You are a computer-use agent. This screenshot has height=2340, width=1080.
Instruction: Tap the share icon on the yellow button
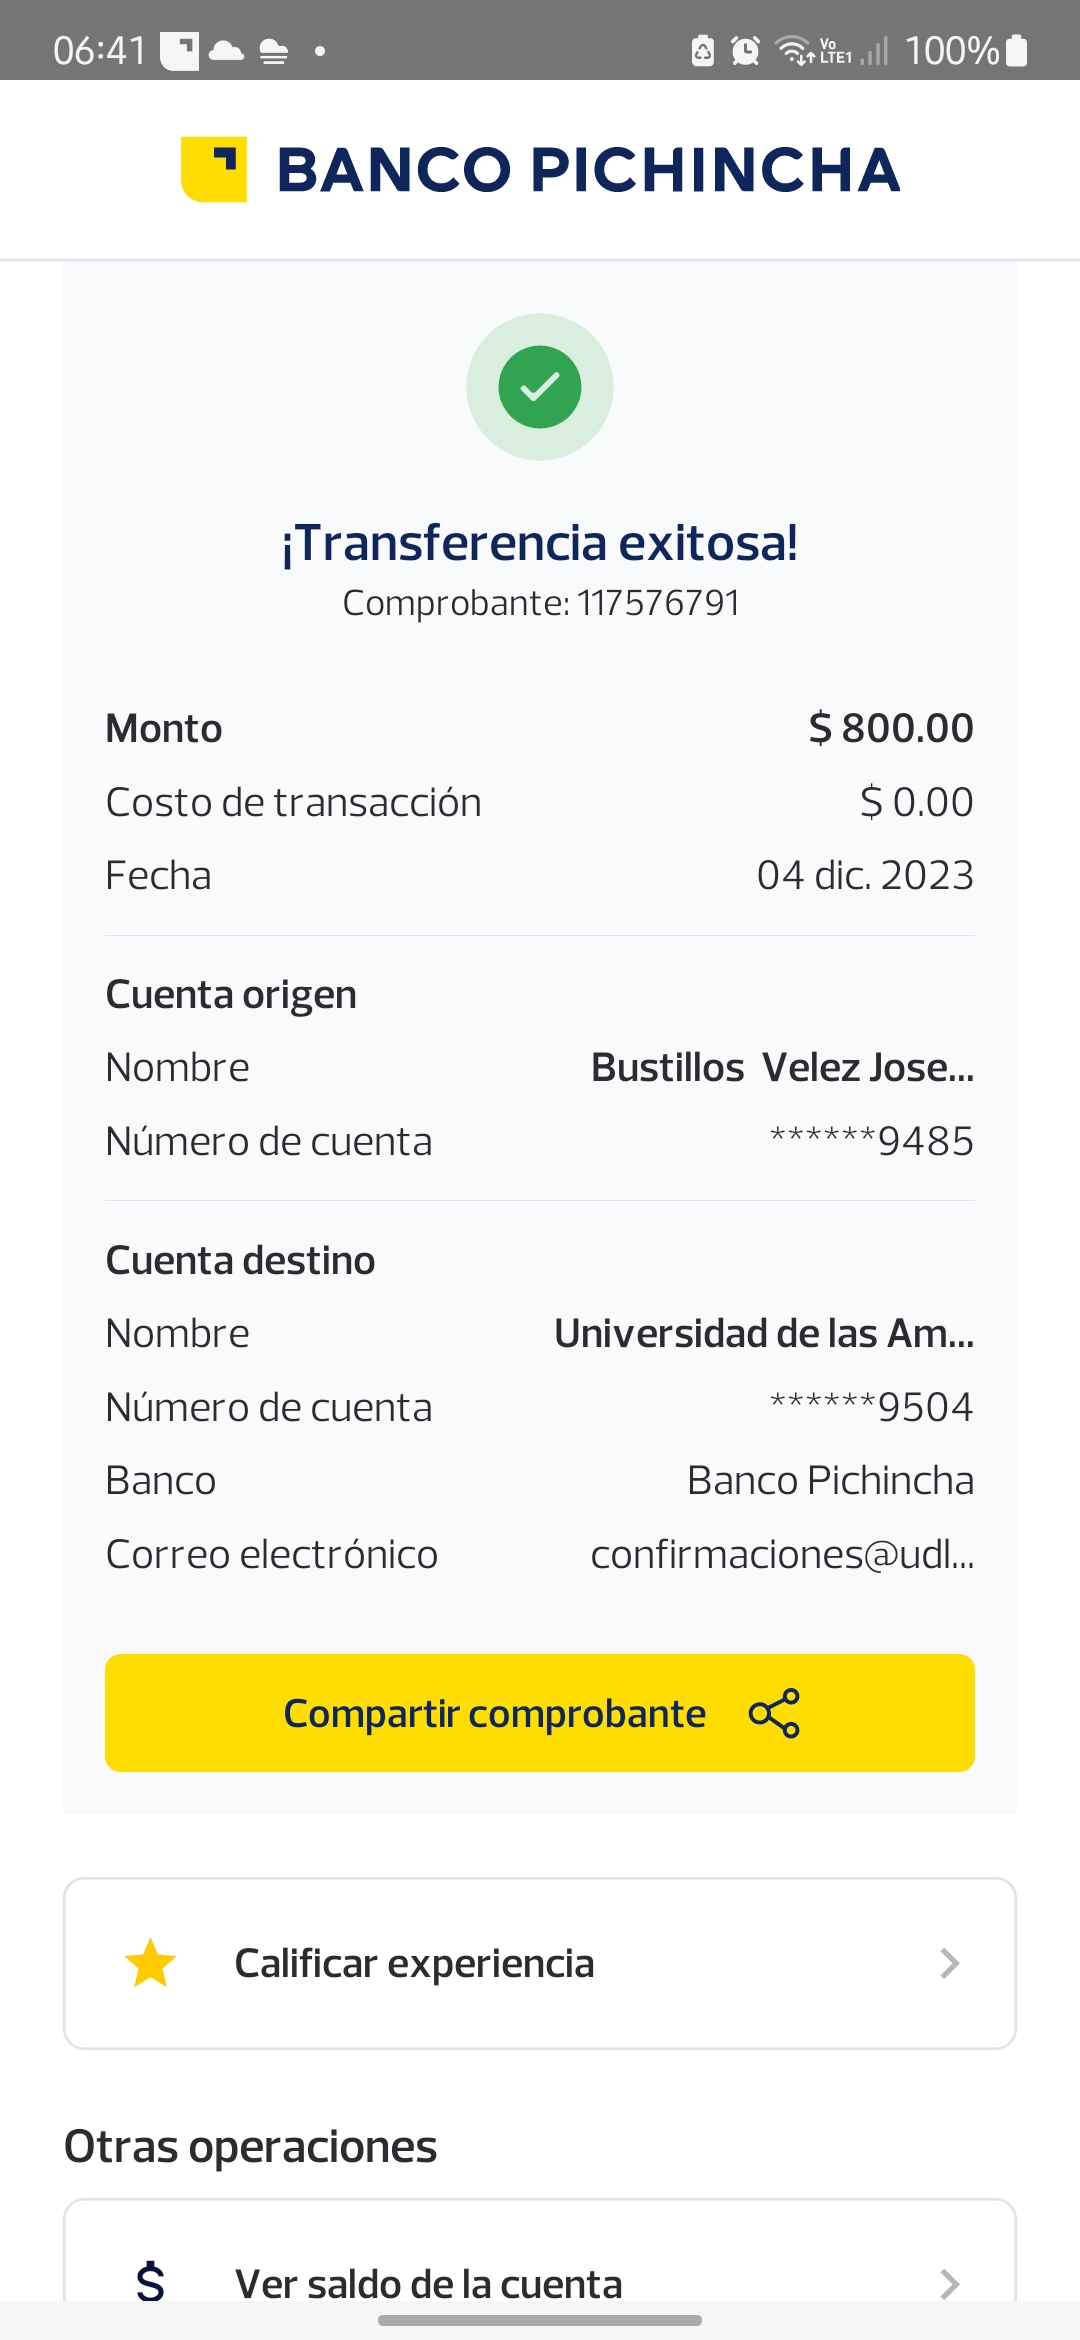(775, 1713)
